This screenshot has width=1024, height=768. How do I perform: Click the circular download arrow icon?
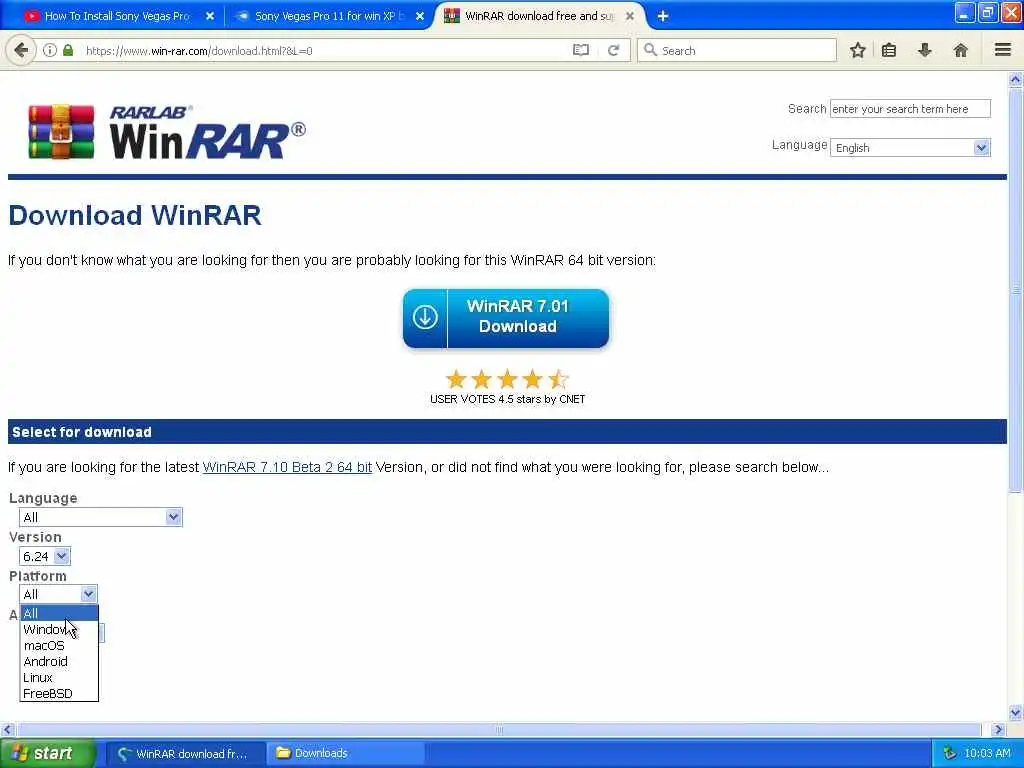[425, 317]
